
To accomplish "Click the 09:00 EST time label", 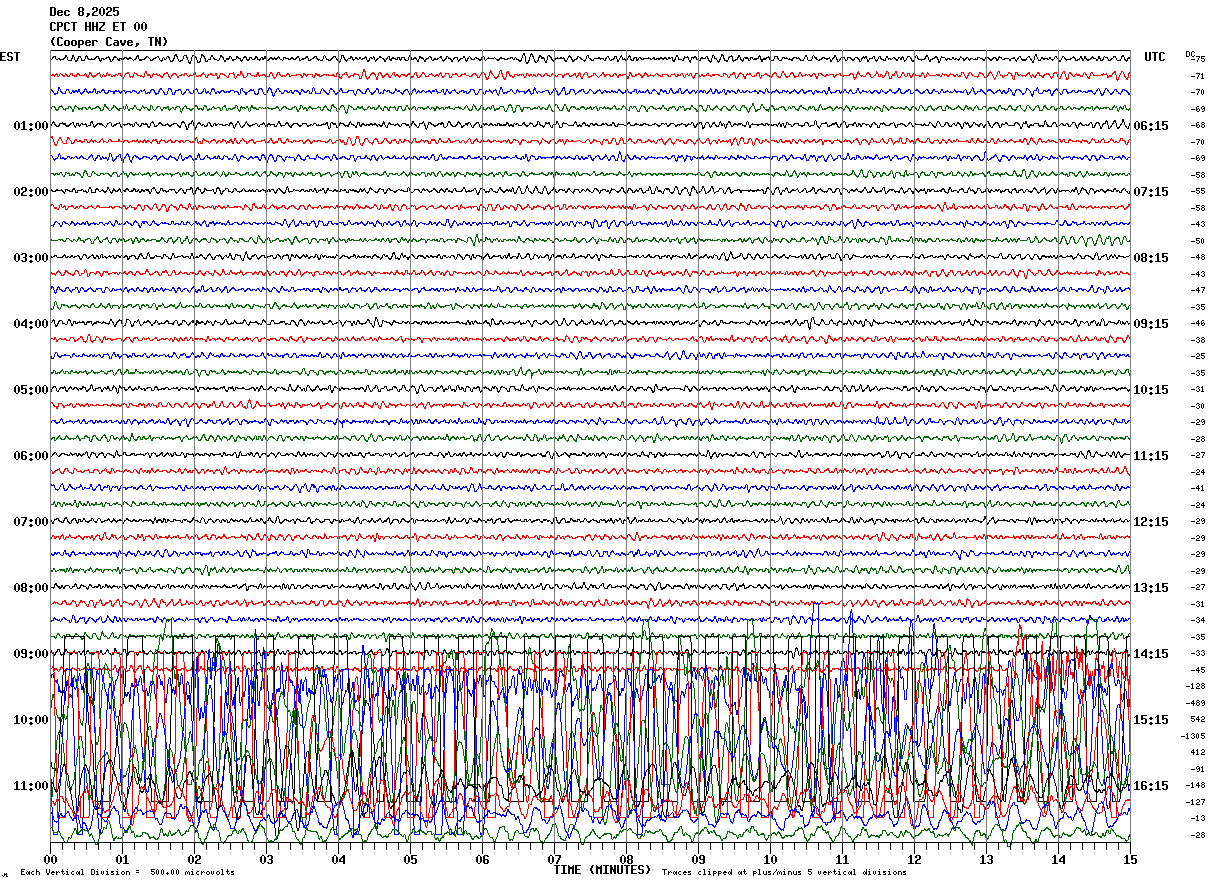I will 31,654.
